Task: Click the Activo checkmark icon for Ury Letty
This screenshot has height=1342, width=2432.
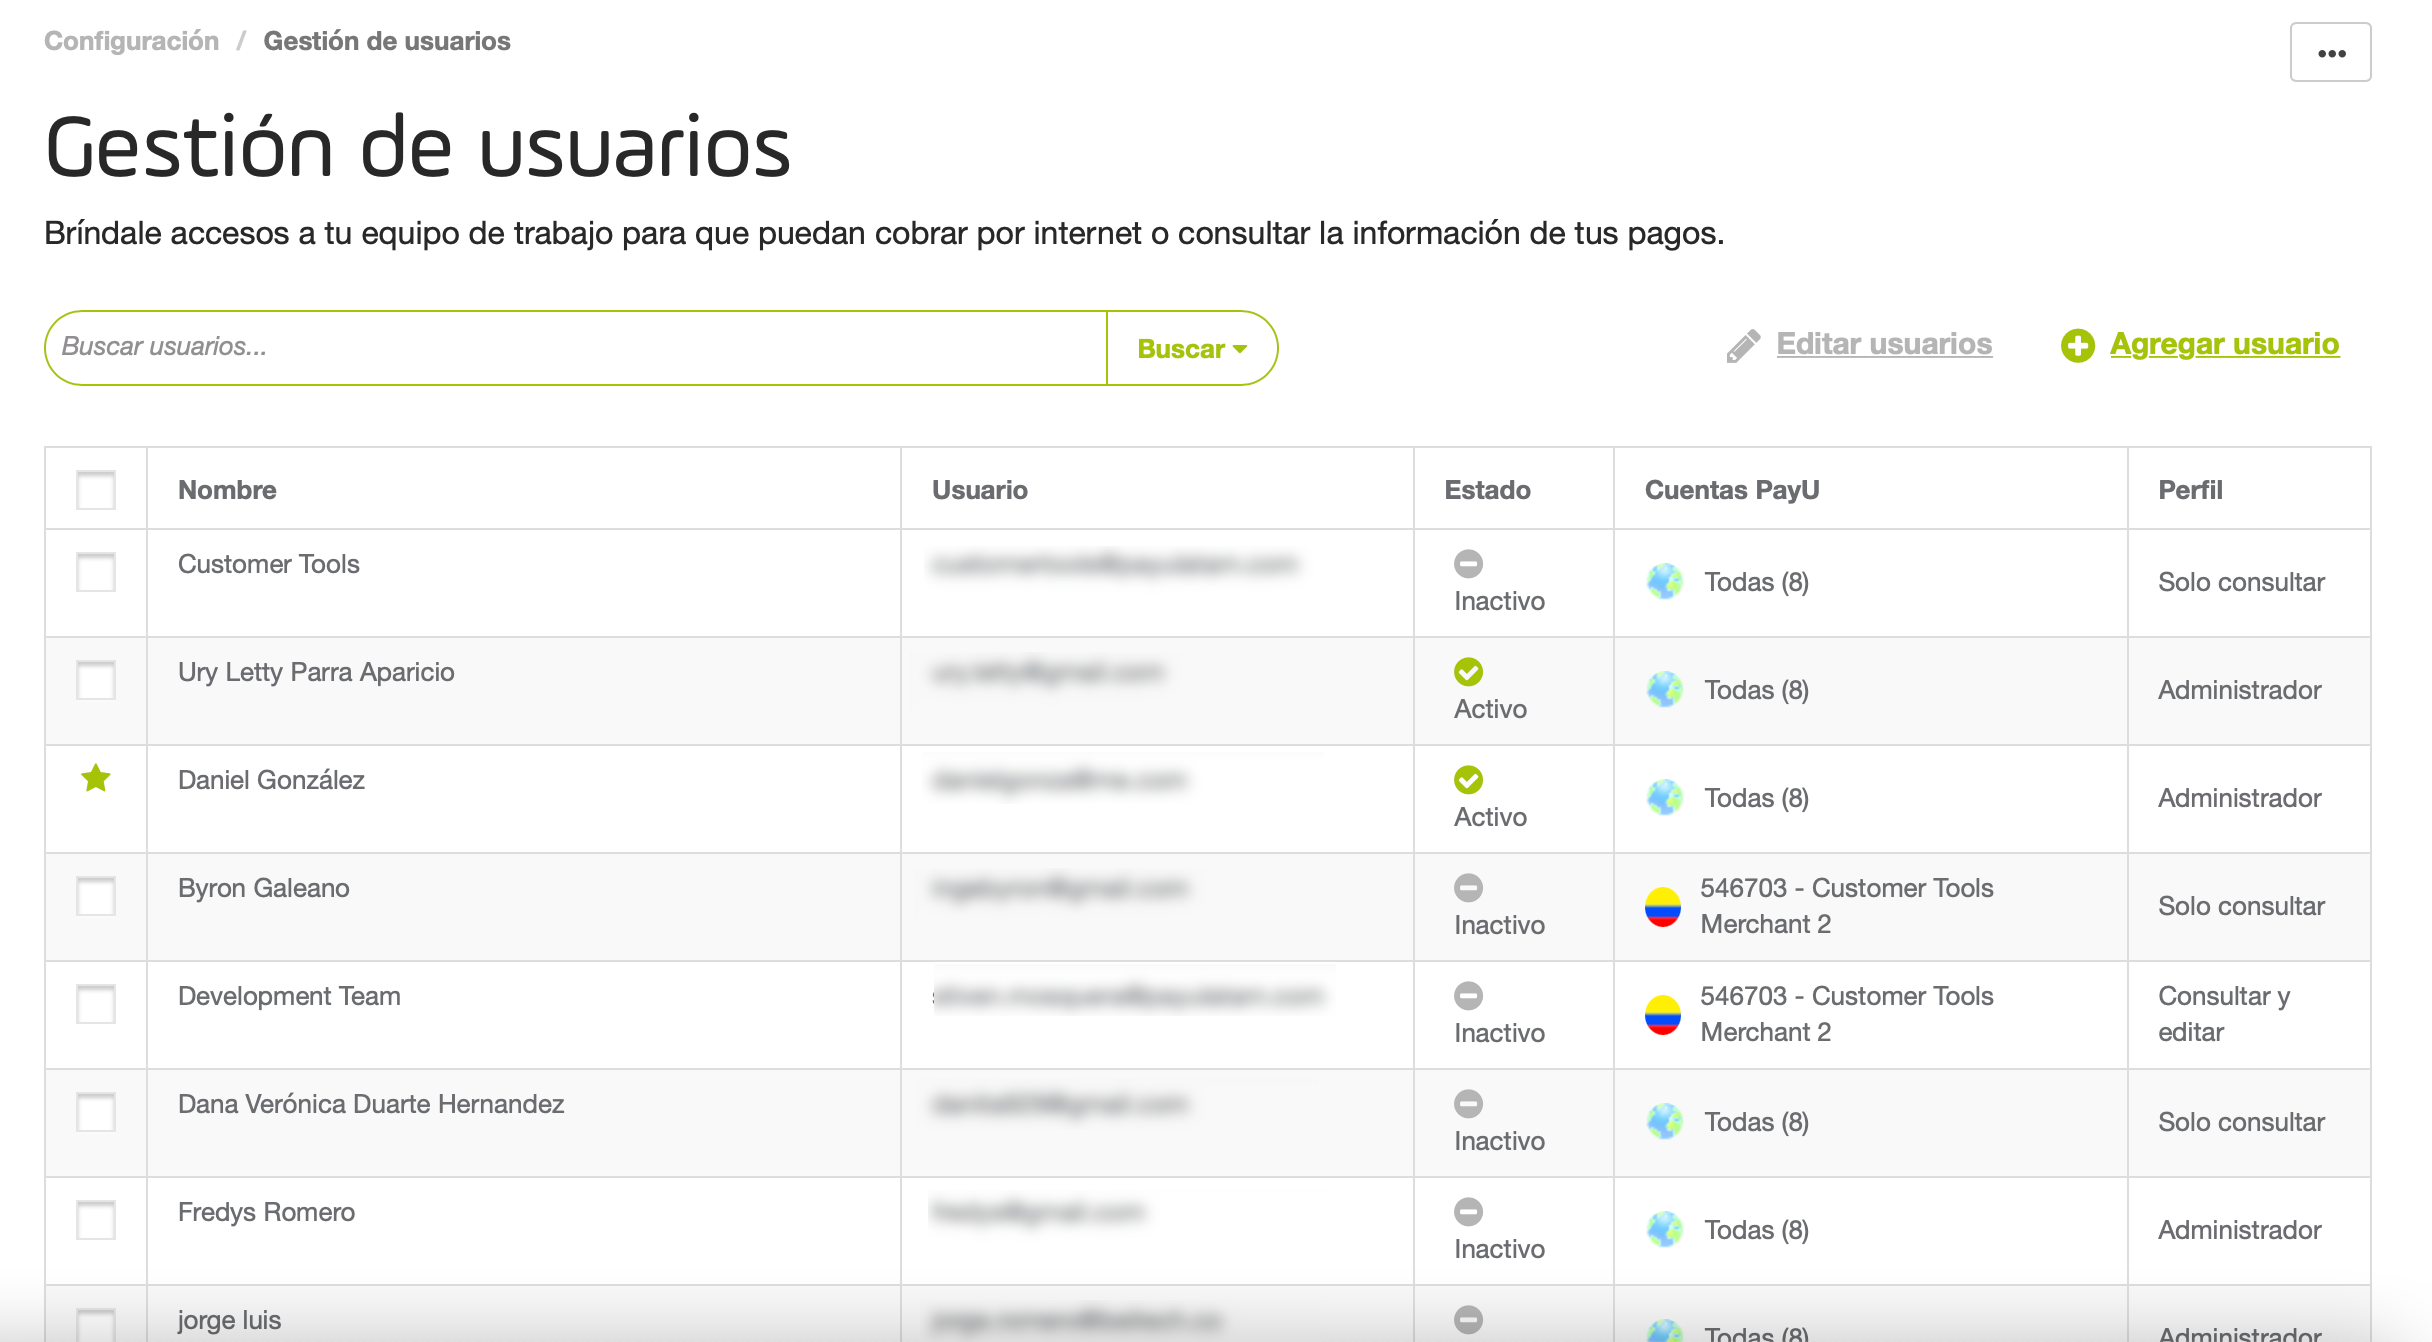Action: click(x=1468, y=672)
